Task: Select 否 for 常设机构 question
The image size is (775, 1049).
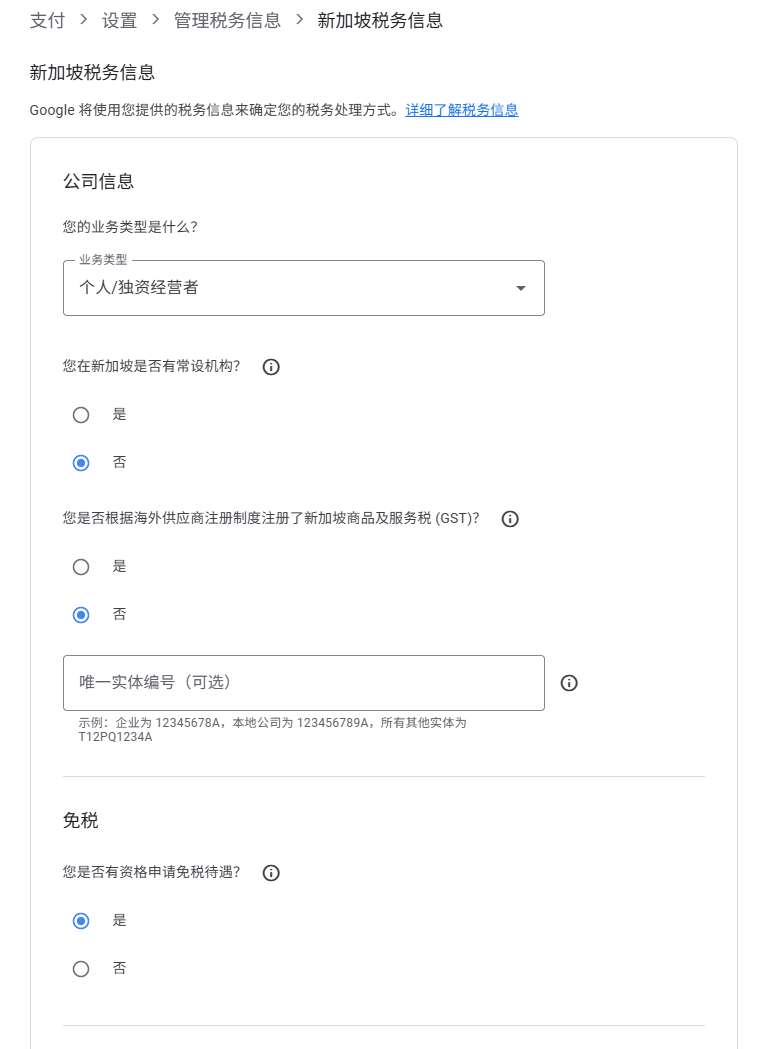Action: pyautogui.click(x=81, y=462)
